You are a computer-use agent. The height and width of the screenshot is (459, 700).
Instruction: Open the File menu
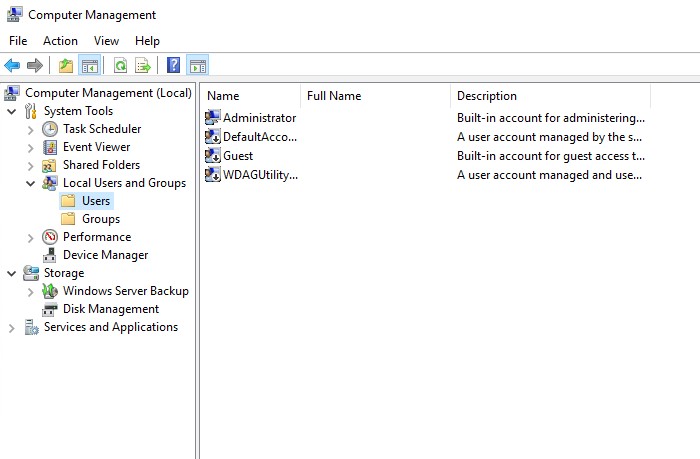pos(18,41)
